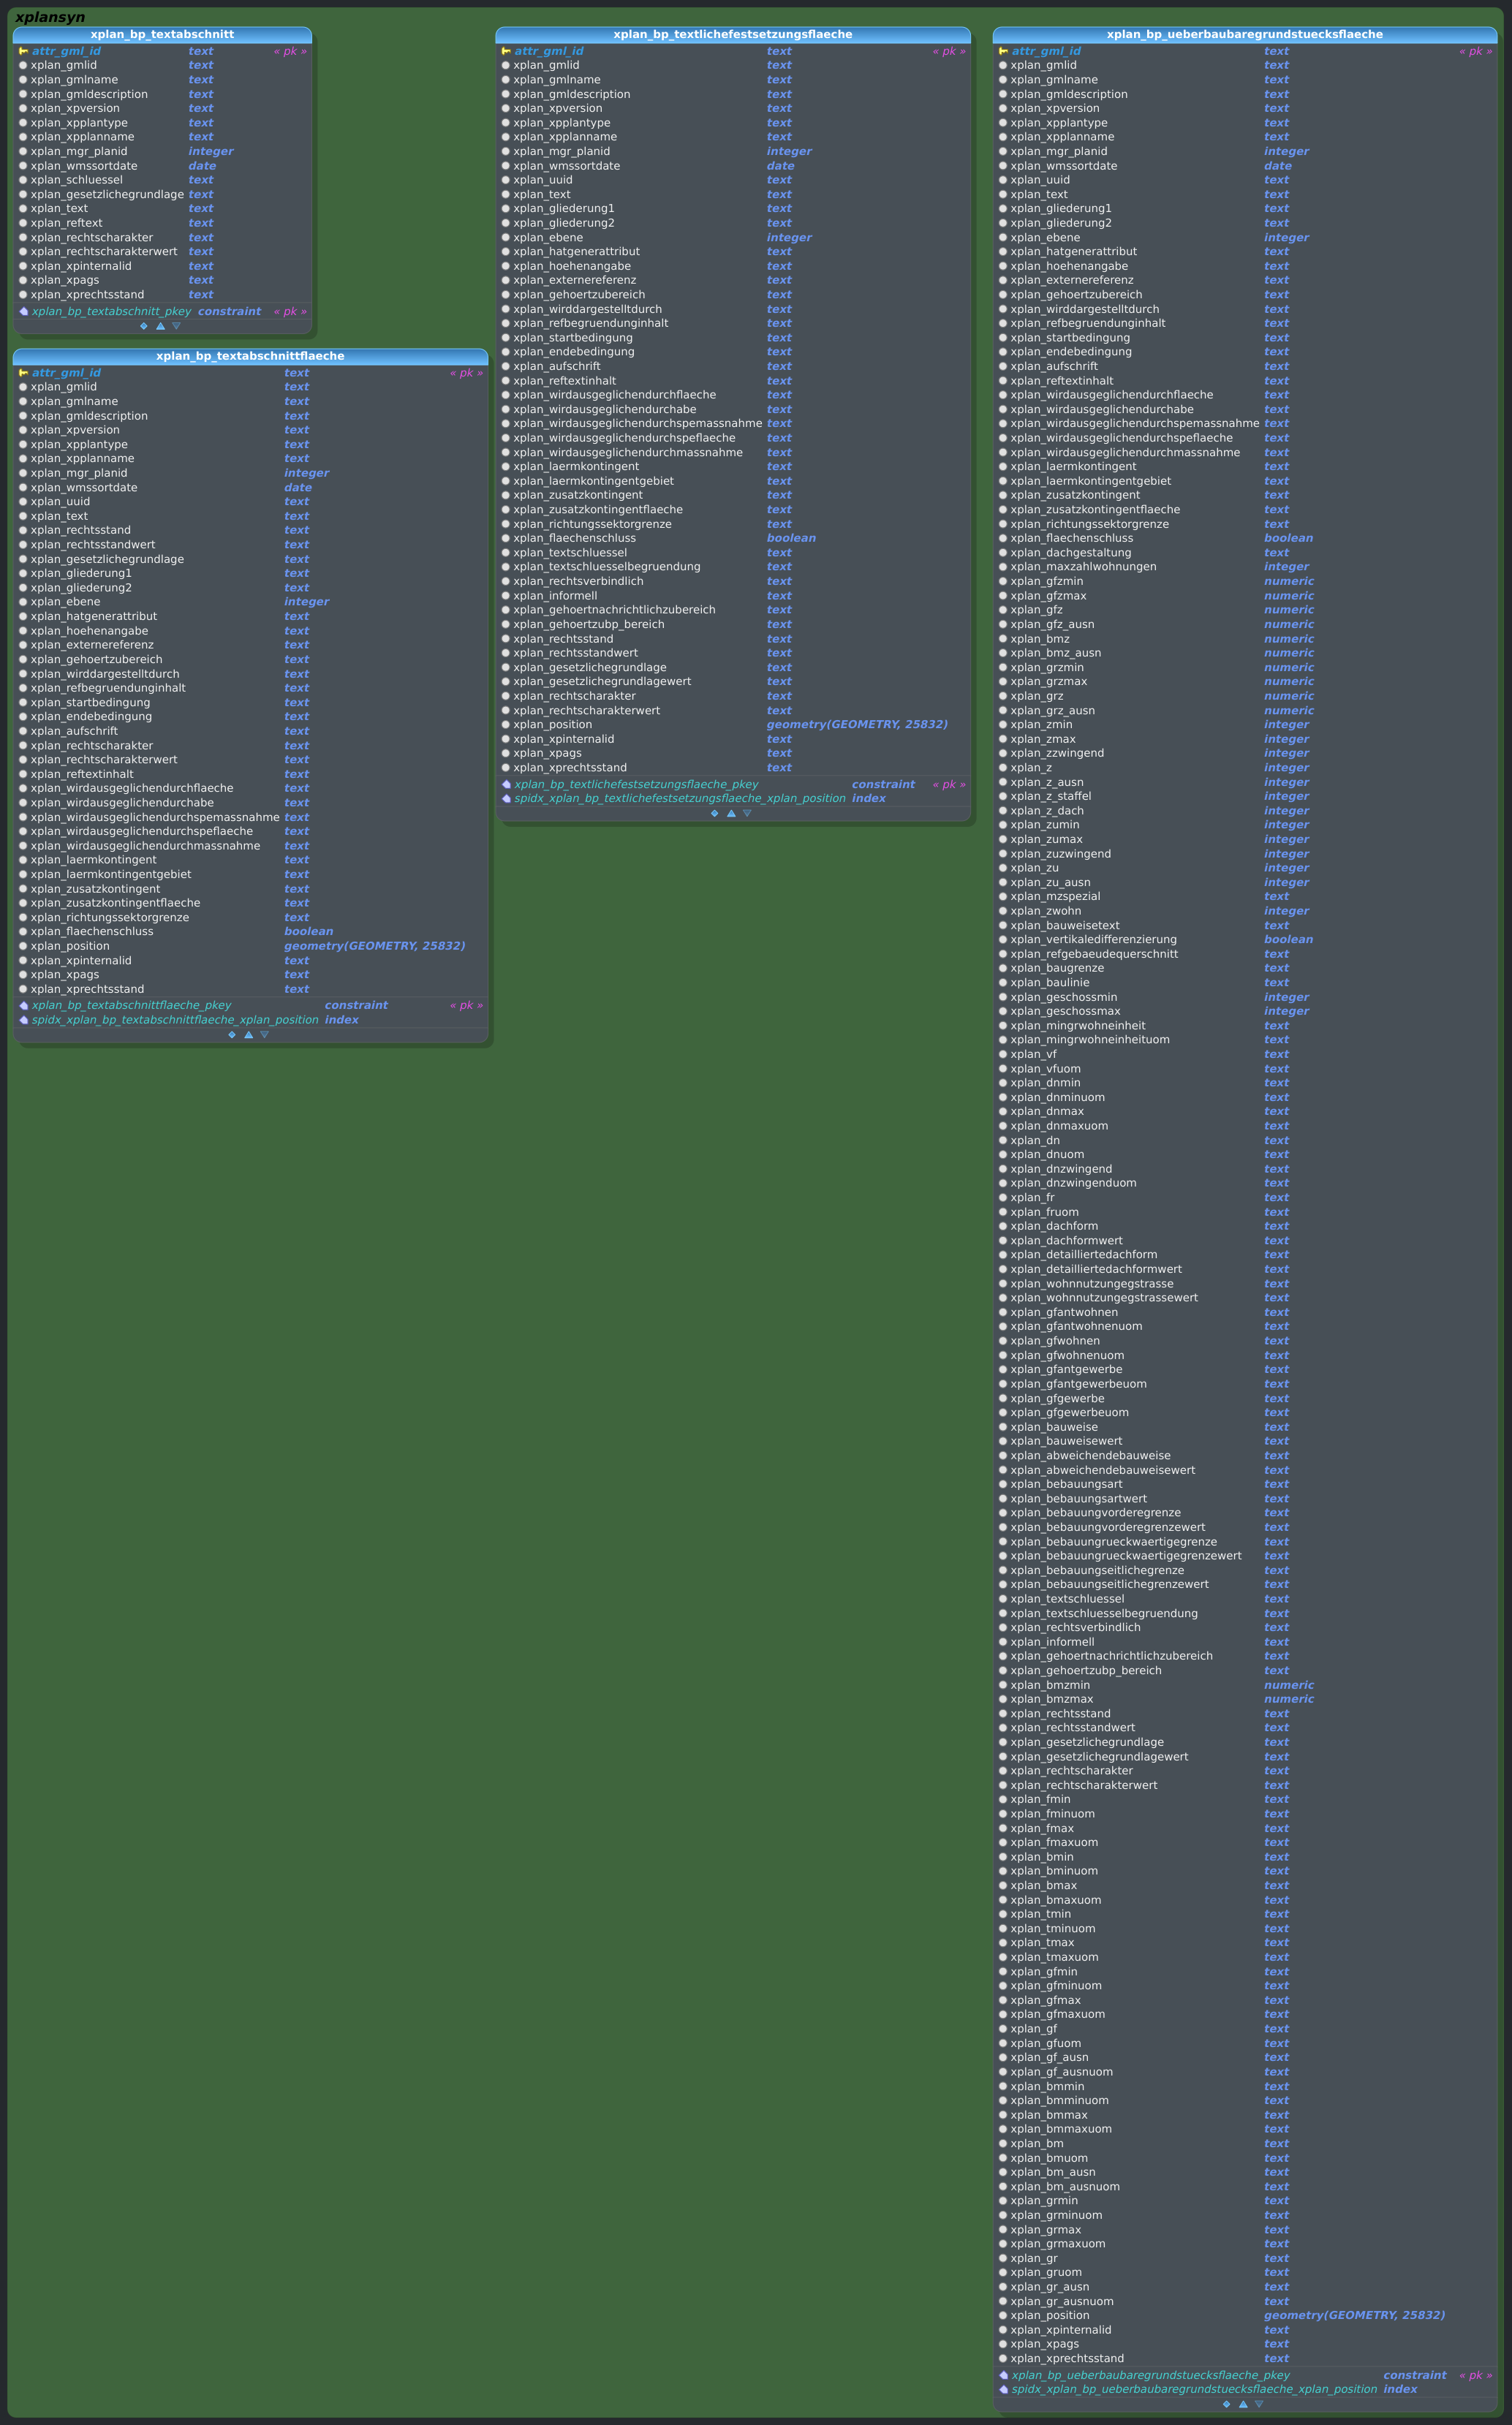1512x2425 pixels.
Task: Click key icon of xplan_bp_textlichefestsetzungsflaeche attr_gml_id
Action: click(x=506, y=51)
